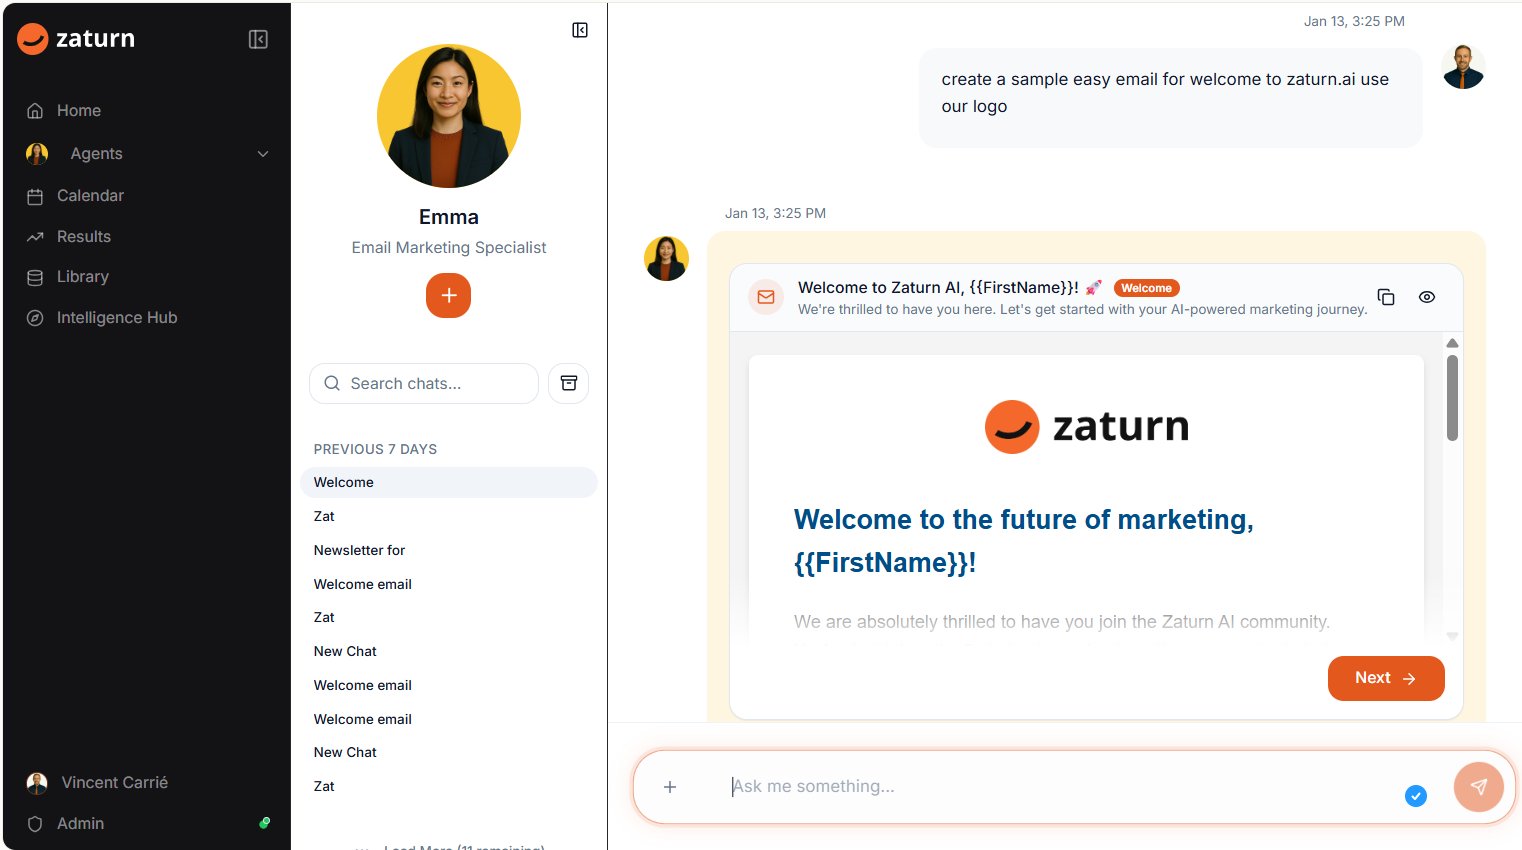Click the blue checkmark badge icon

click(x=1415, y=796)
